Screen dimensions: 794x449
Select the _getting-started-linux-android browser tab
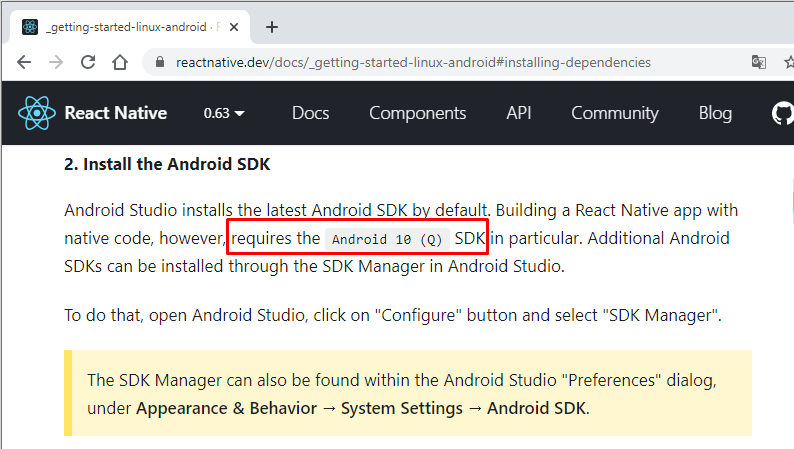130,27
